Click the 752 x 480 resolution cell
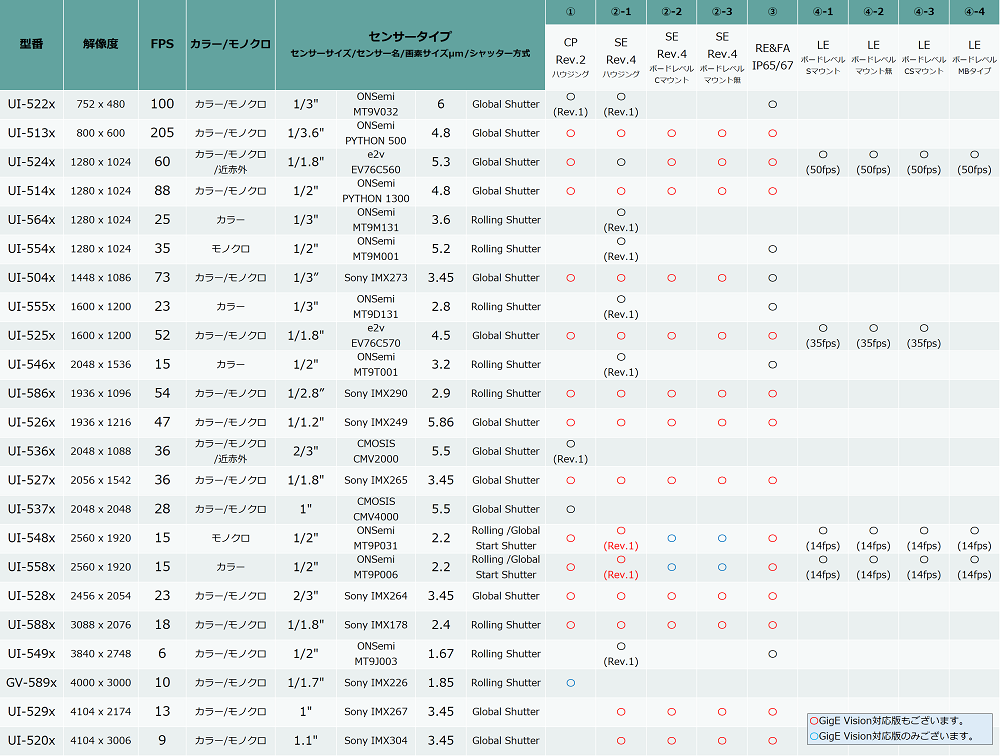Screen dimensions: 1000x756 101,104
